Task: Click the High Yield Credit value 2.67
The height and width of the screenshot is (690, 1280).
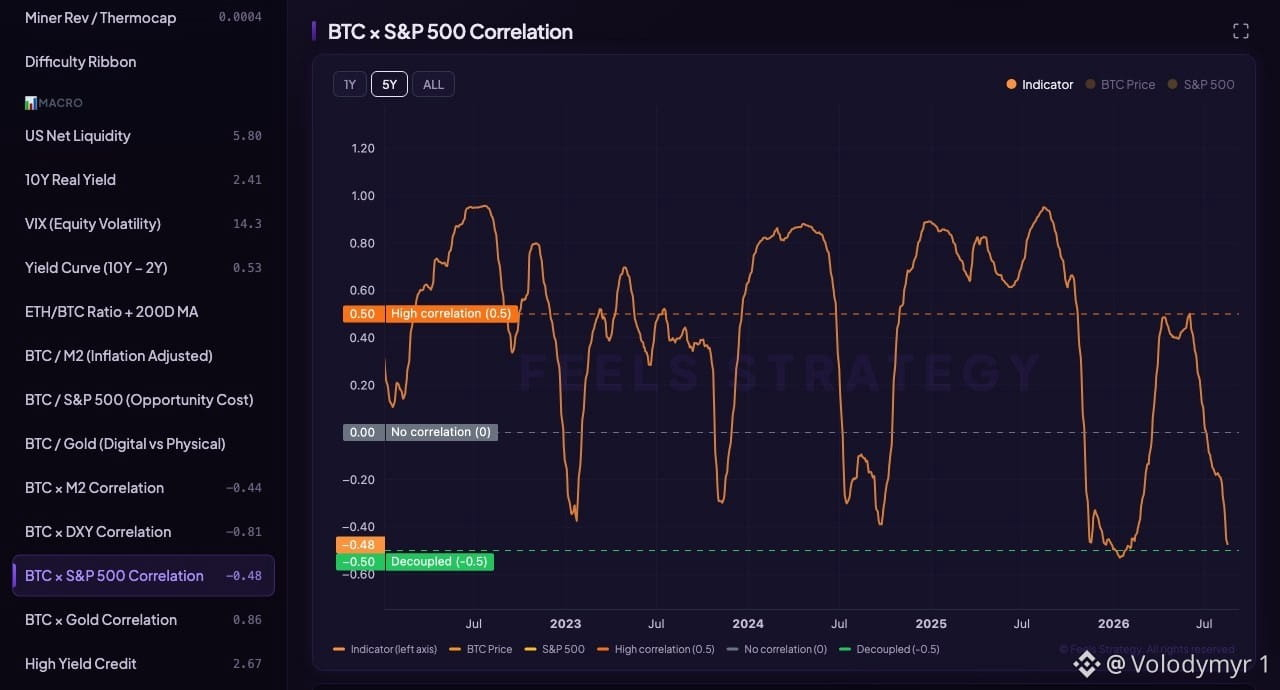Action: tap(247, 664)
